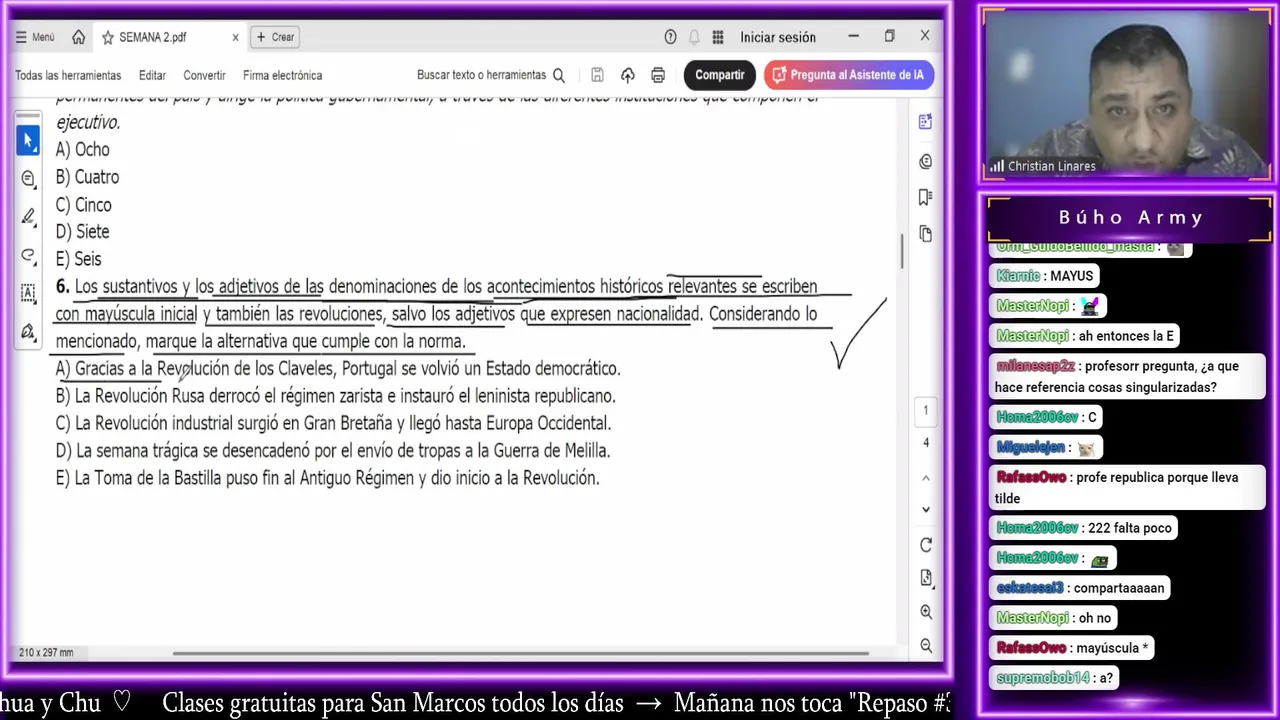Click the Compartir button
Viewport: 1280px width, 720px height.
719,75
